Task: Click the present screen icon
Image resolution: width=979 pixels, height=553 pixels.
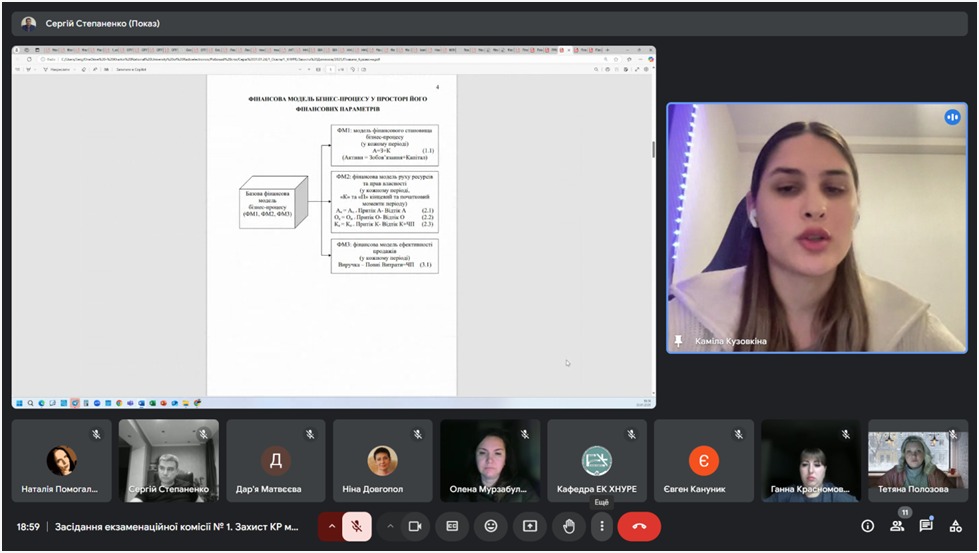Action: pyautogui.click(x=530, y=526)
